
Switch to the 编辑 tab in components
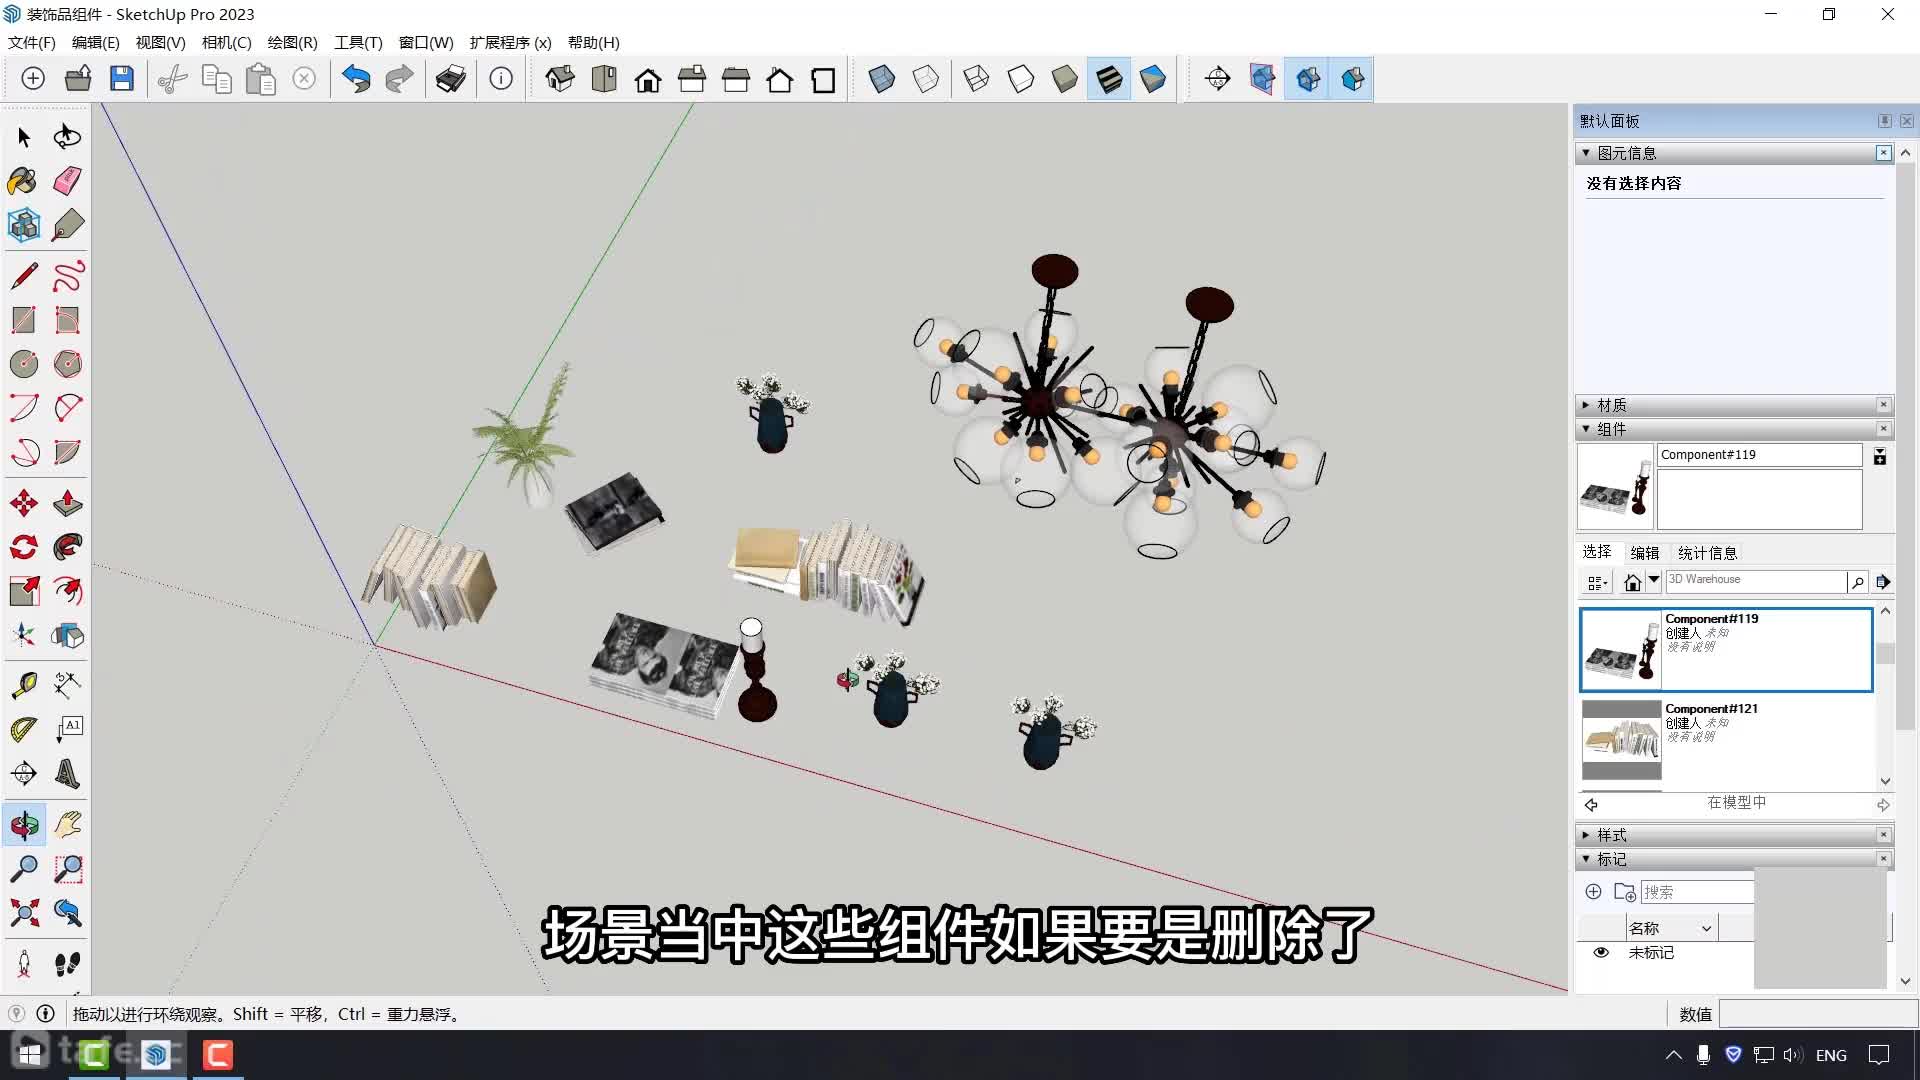(x=1645, y=553)
